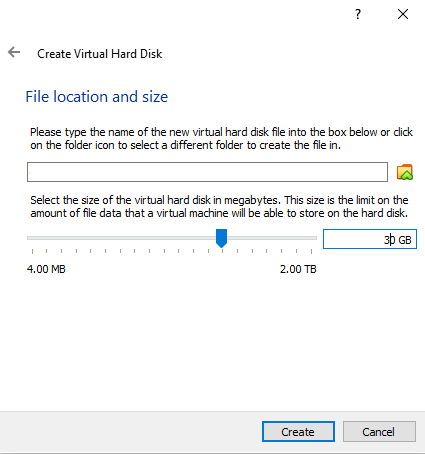Click the 'File location and size' heading
Screen dimensions: 425x454
click(97, 97)
